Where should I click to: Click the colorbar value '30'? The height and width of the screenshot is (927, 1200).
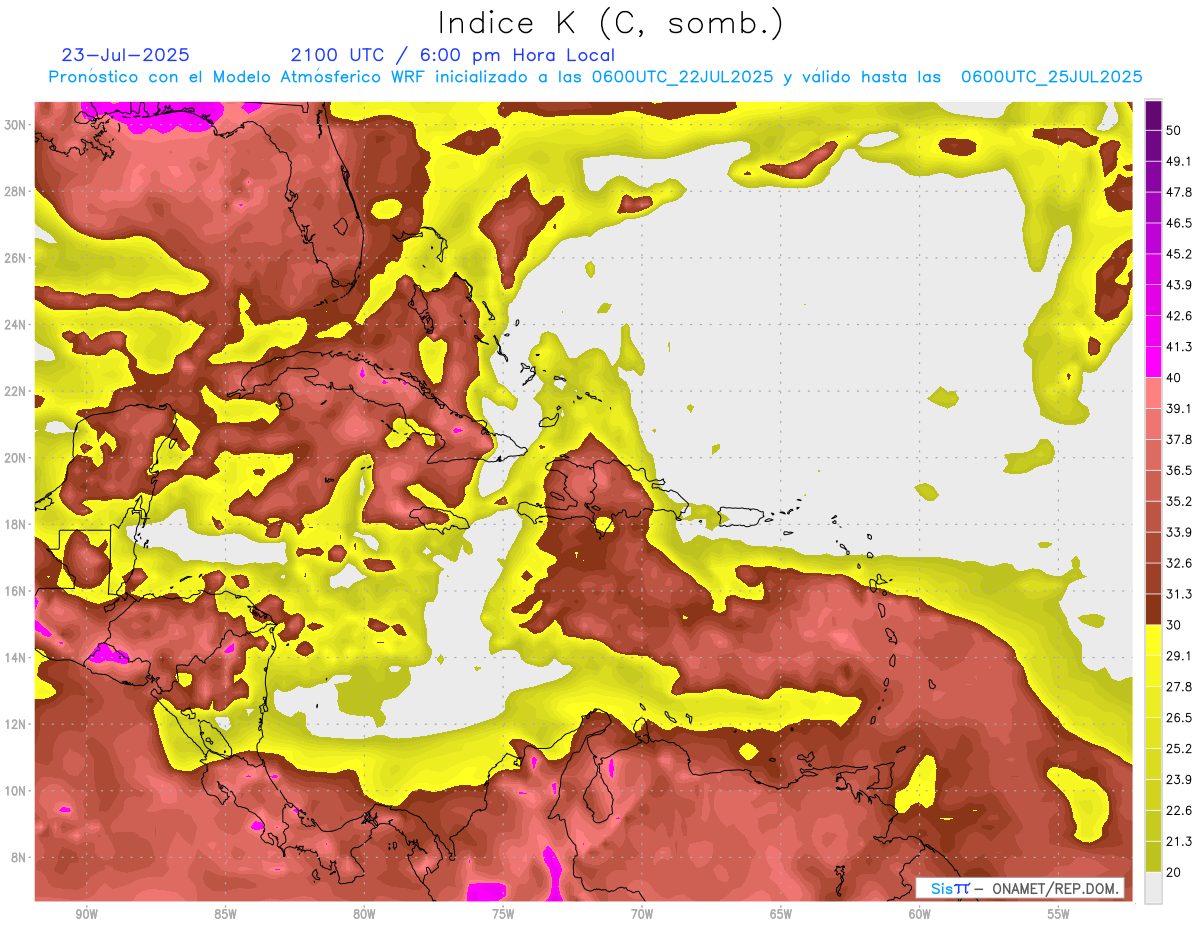click(x=1175, y=625)
